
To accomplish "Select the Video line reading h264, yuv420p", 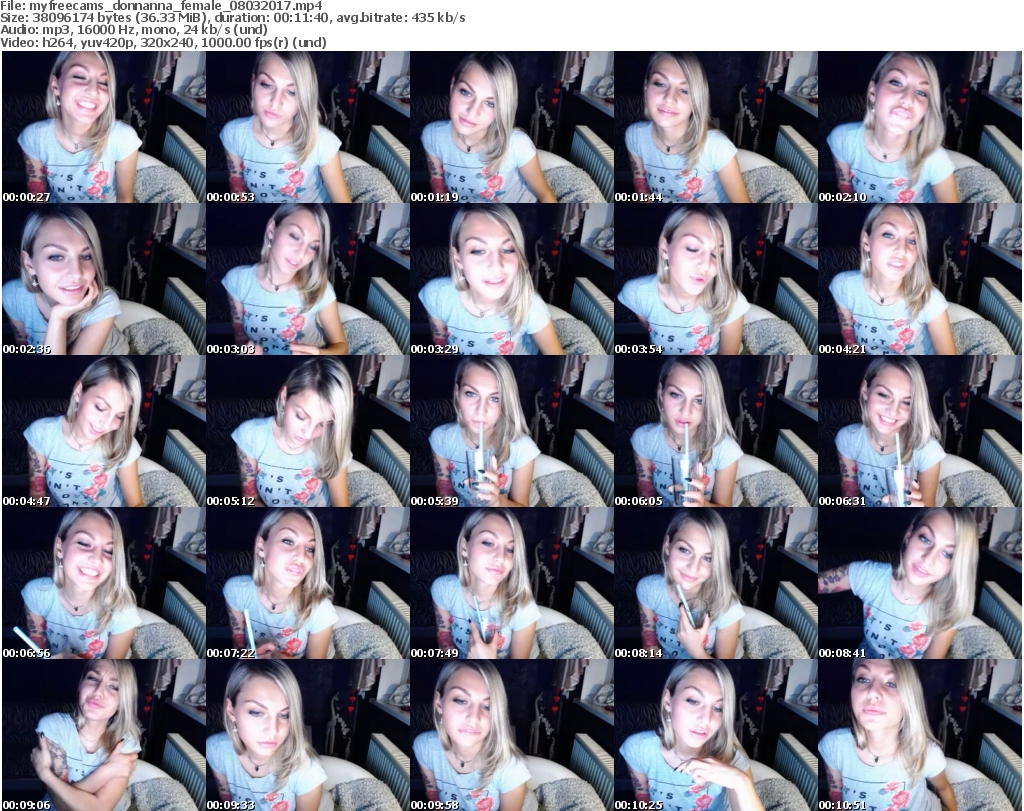I will pyautogui.click(x=163, y=42).
